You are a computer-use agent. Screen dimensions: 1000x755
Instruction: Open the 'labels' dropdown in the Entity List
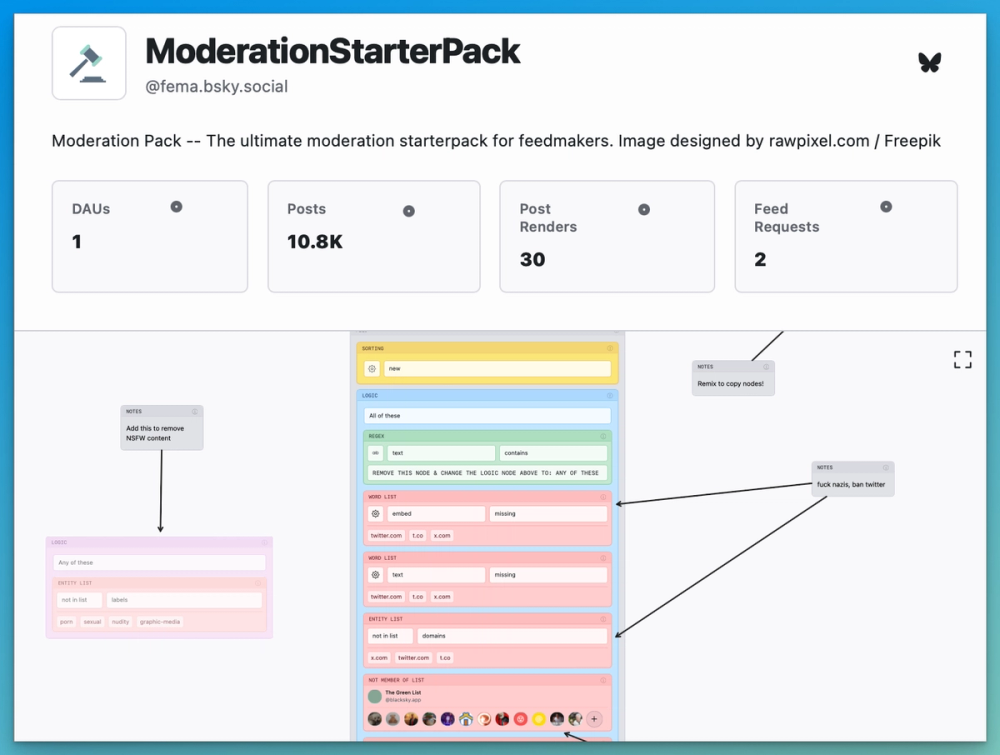click(x=184, y=600)
